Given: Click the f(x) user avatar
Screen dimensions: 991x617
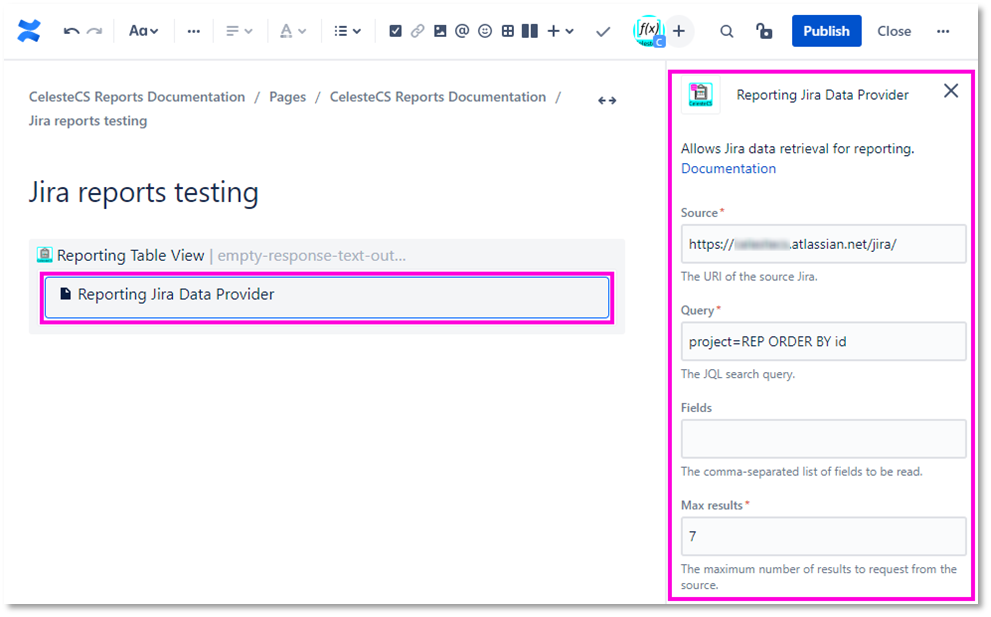Looking at the screenshot, I should pos(648,30).
